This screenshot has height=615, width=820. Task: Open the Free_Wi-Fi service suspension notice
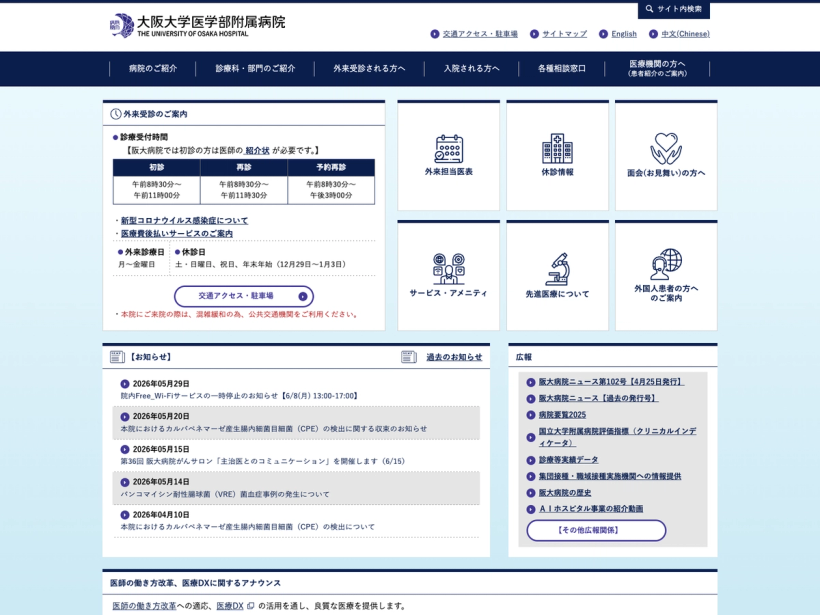241,396
